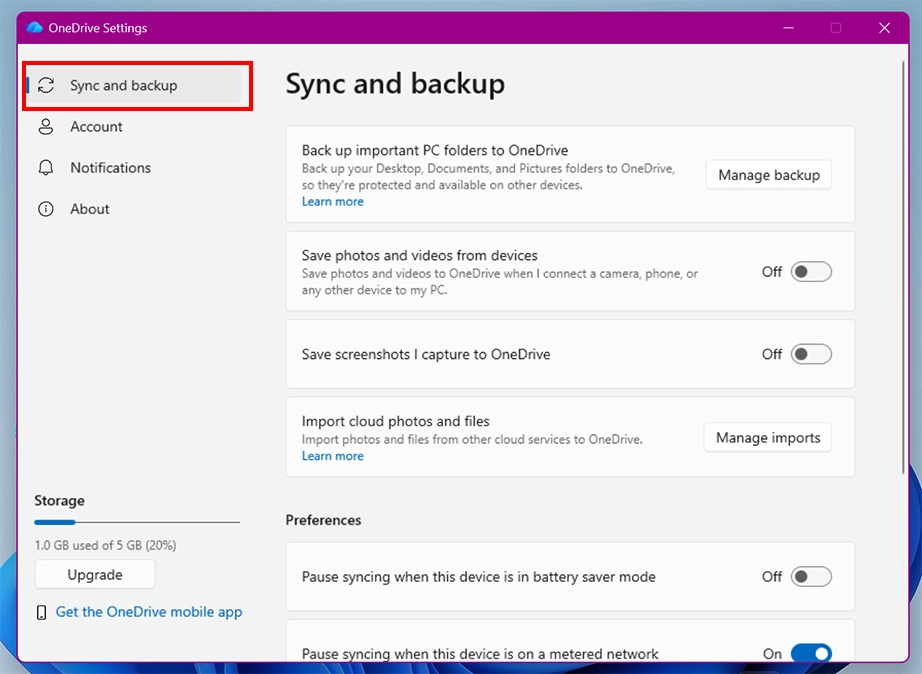Turn on Save photos and videos from devices
The width and height of the screenshot is (922, 674).
click(811, 272)
